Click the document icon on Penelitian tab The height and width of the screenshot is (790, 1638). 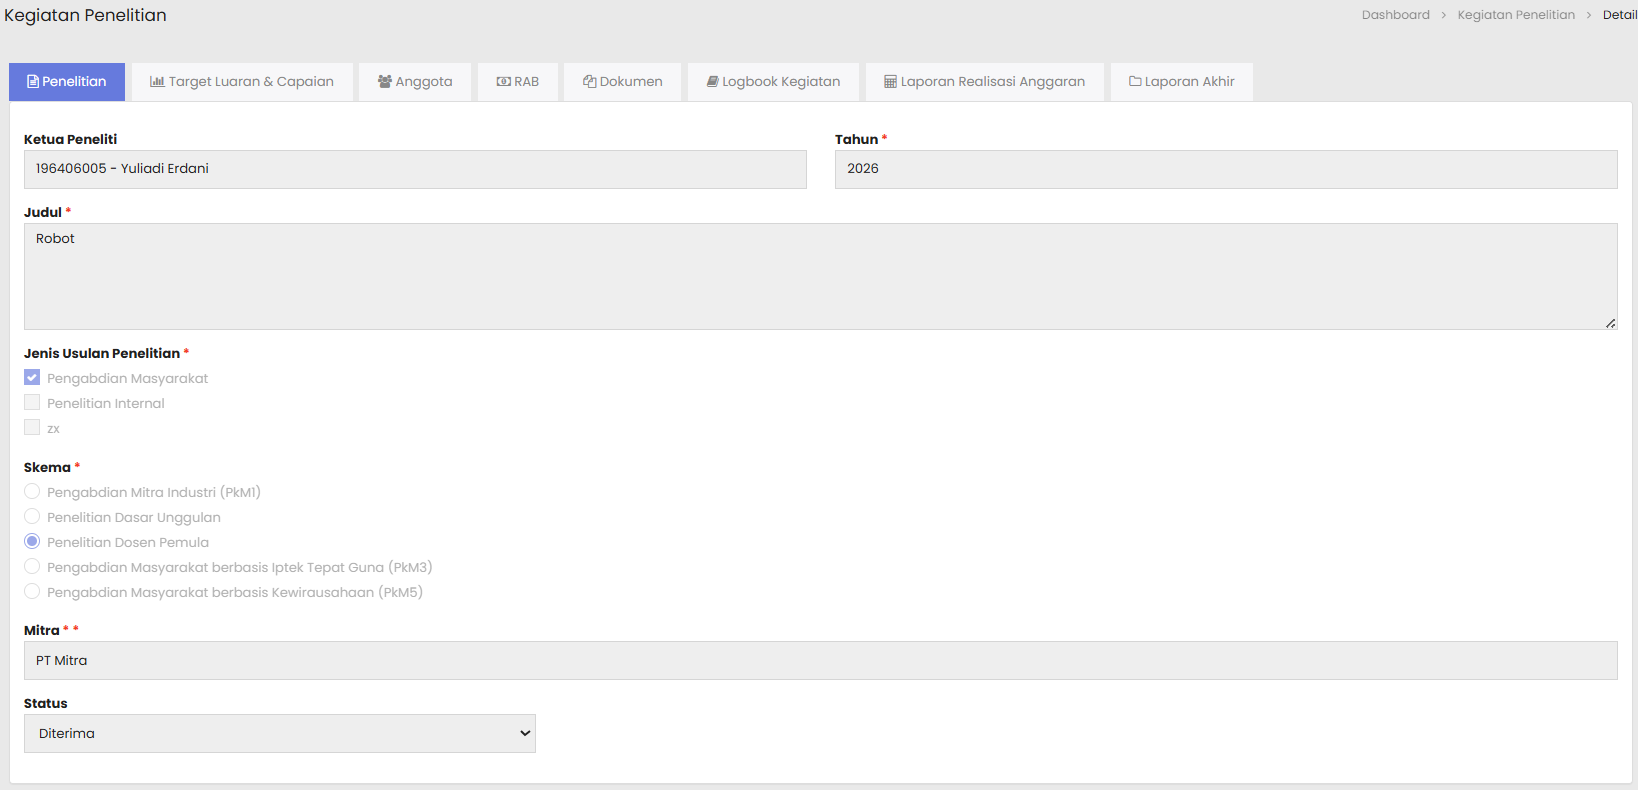tap(33, 82)
